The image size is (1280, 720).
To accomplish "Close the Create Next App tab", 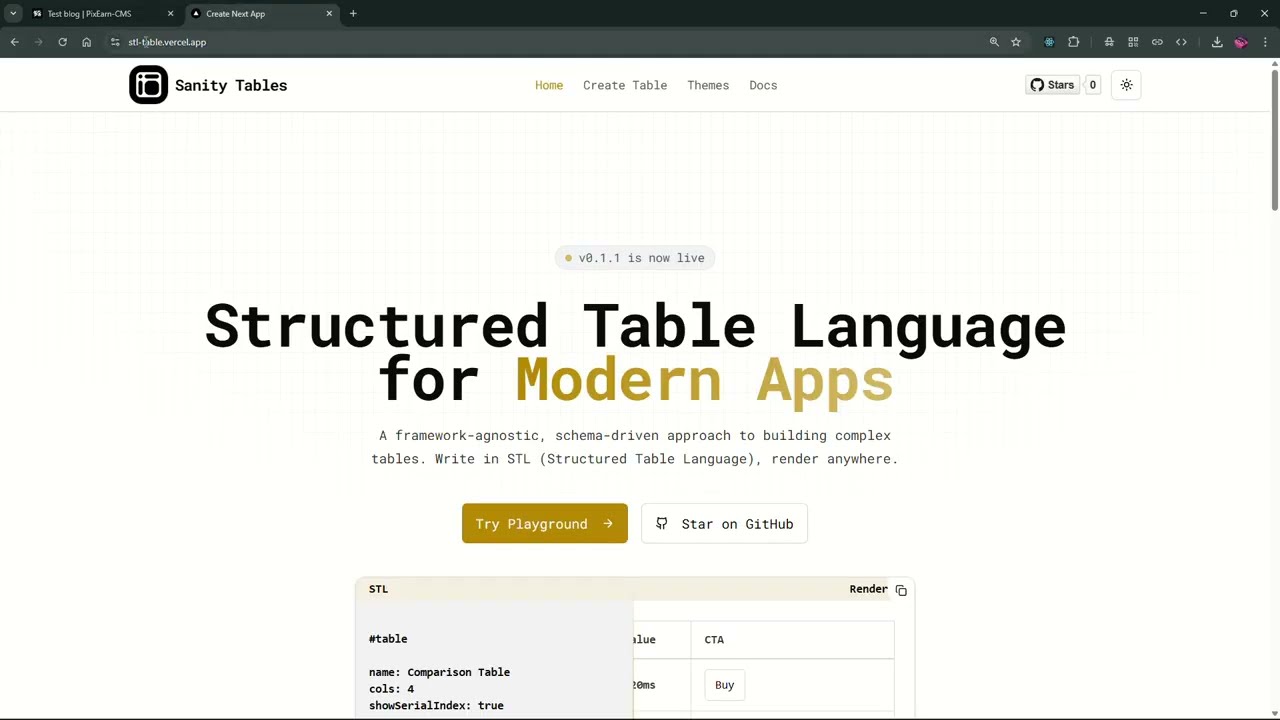I will click(x=329, y=14).
